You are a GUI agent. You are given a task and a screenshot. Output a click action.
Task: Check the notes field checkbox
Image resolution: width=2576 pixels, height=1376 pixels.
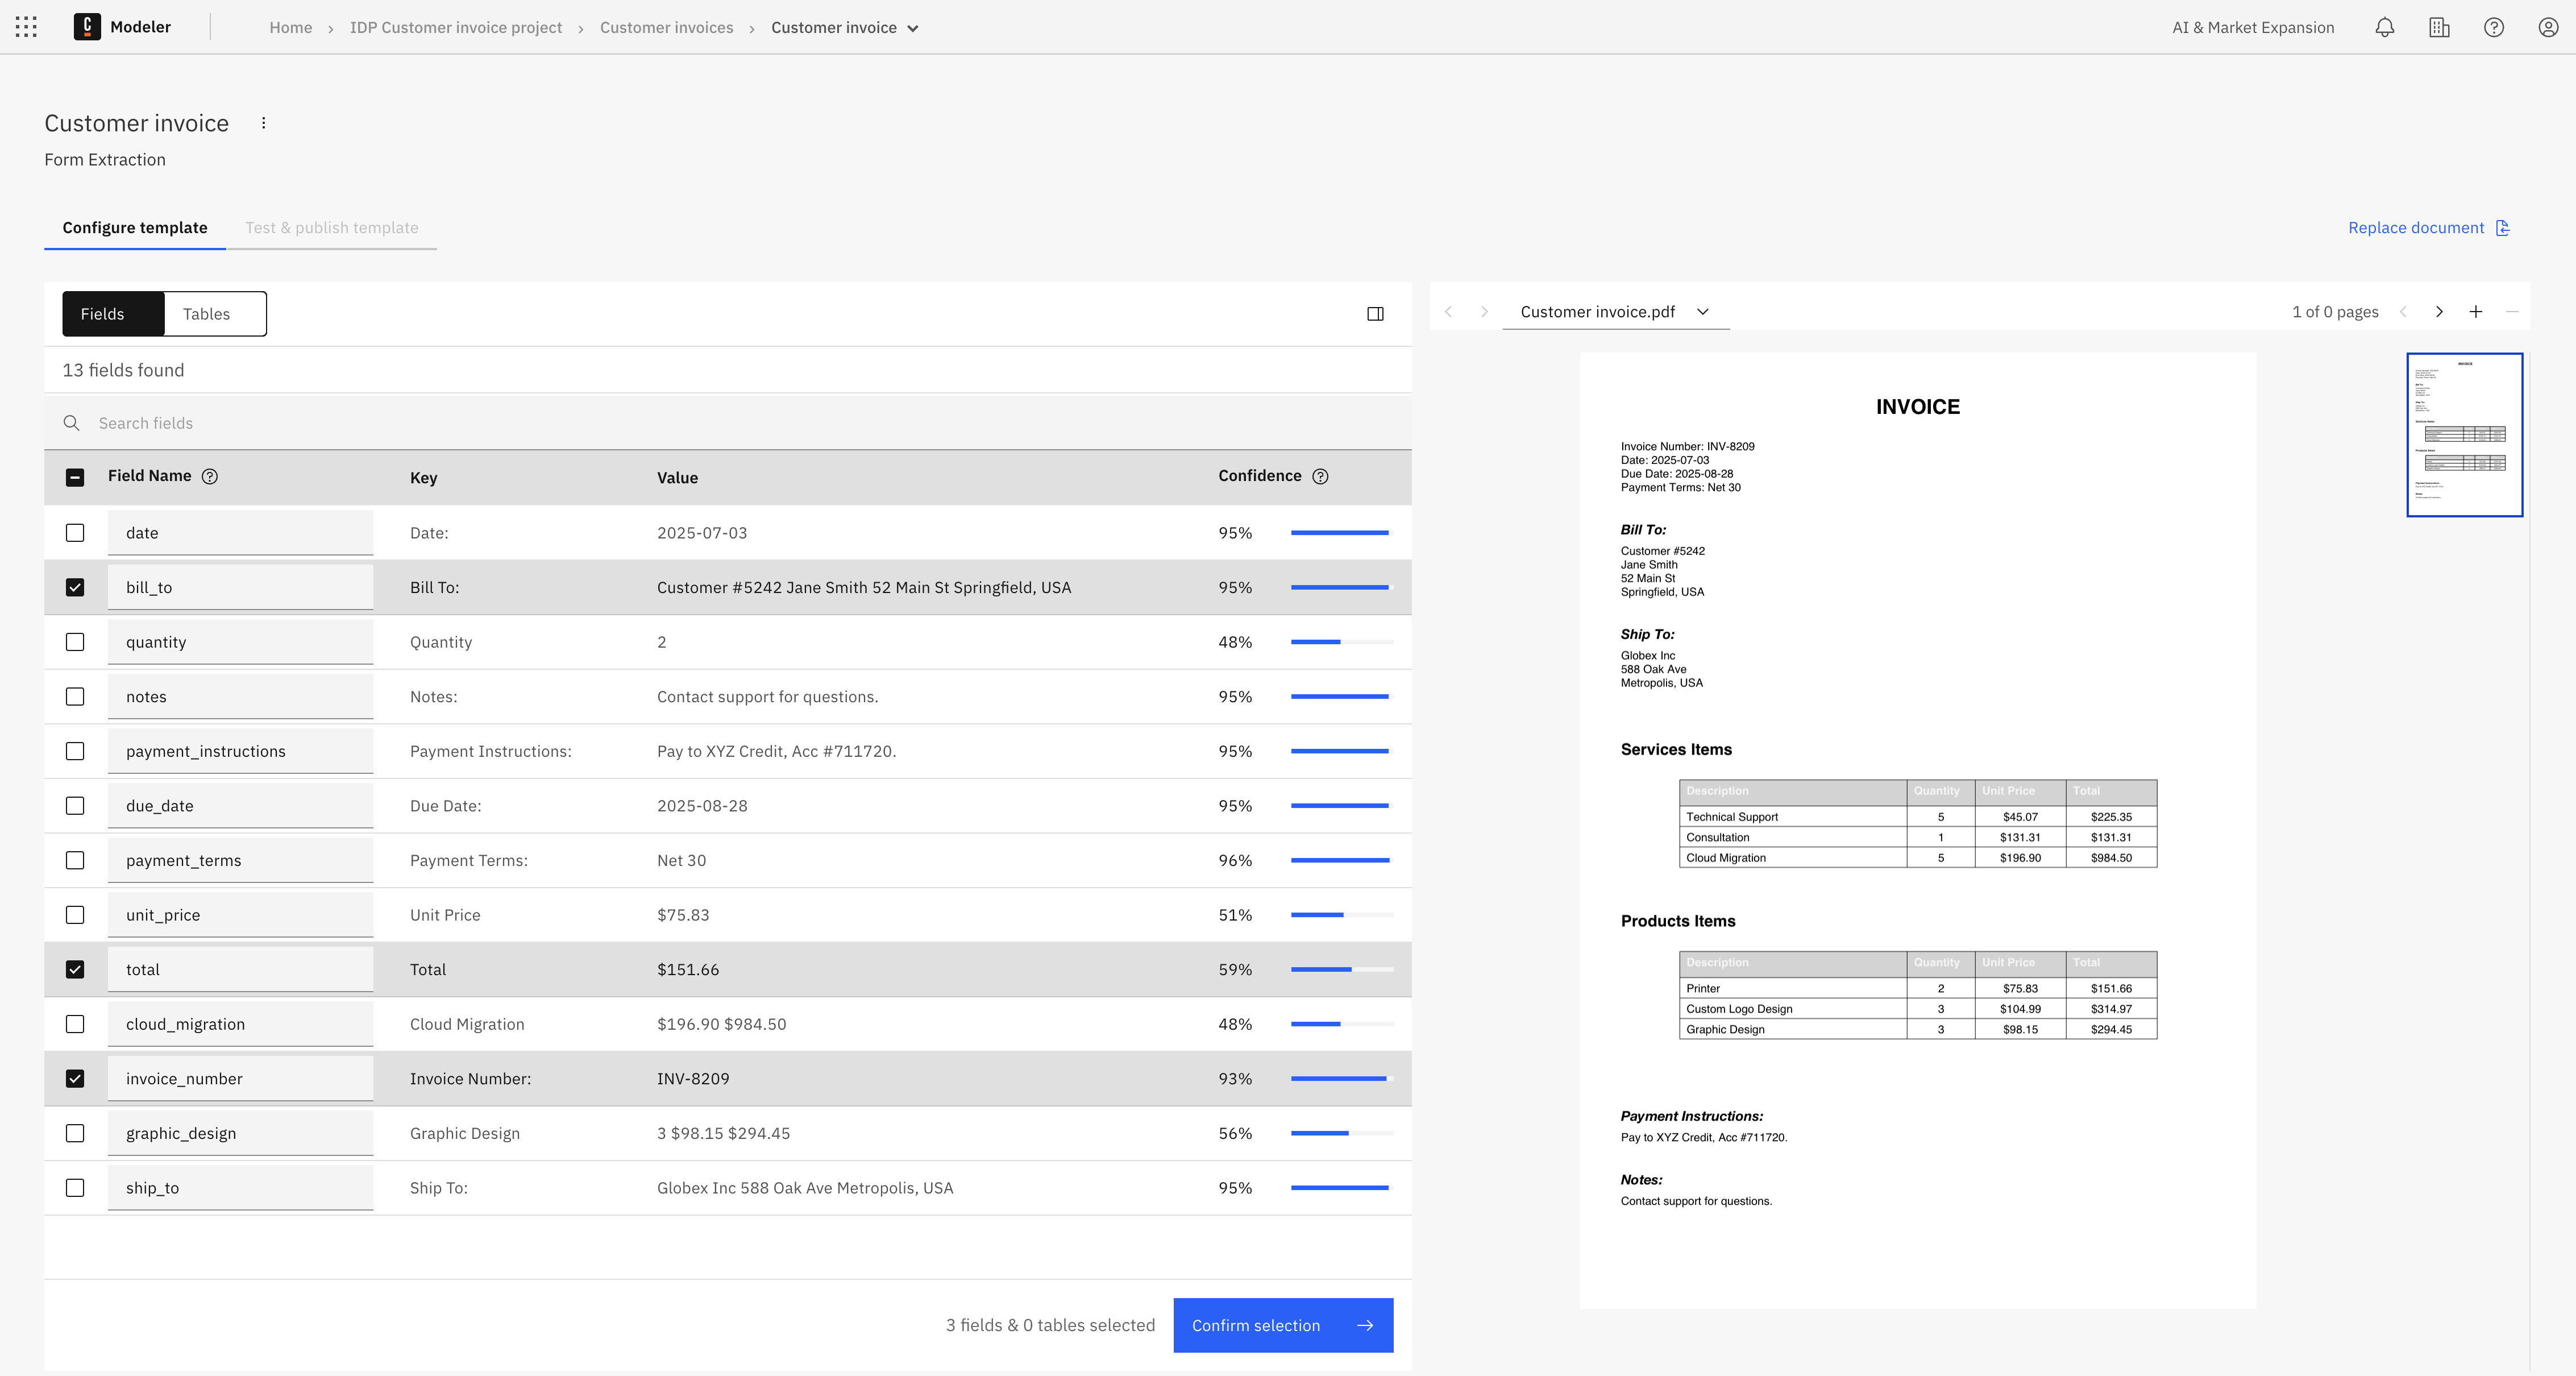pos(75,696)
